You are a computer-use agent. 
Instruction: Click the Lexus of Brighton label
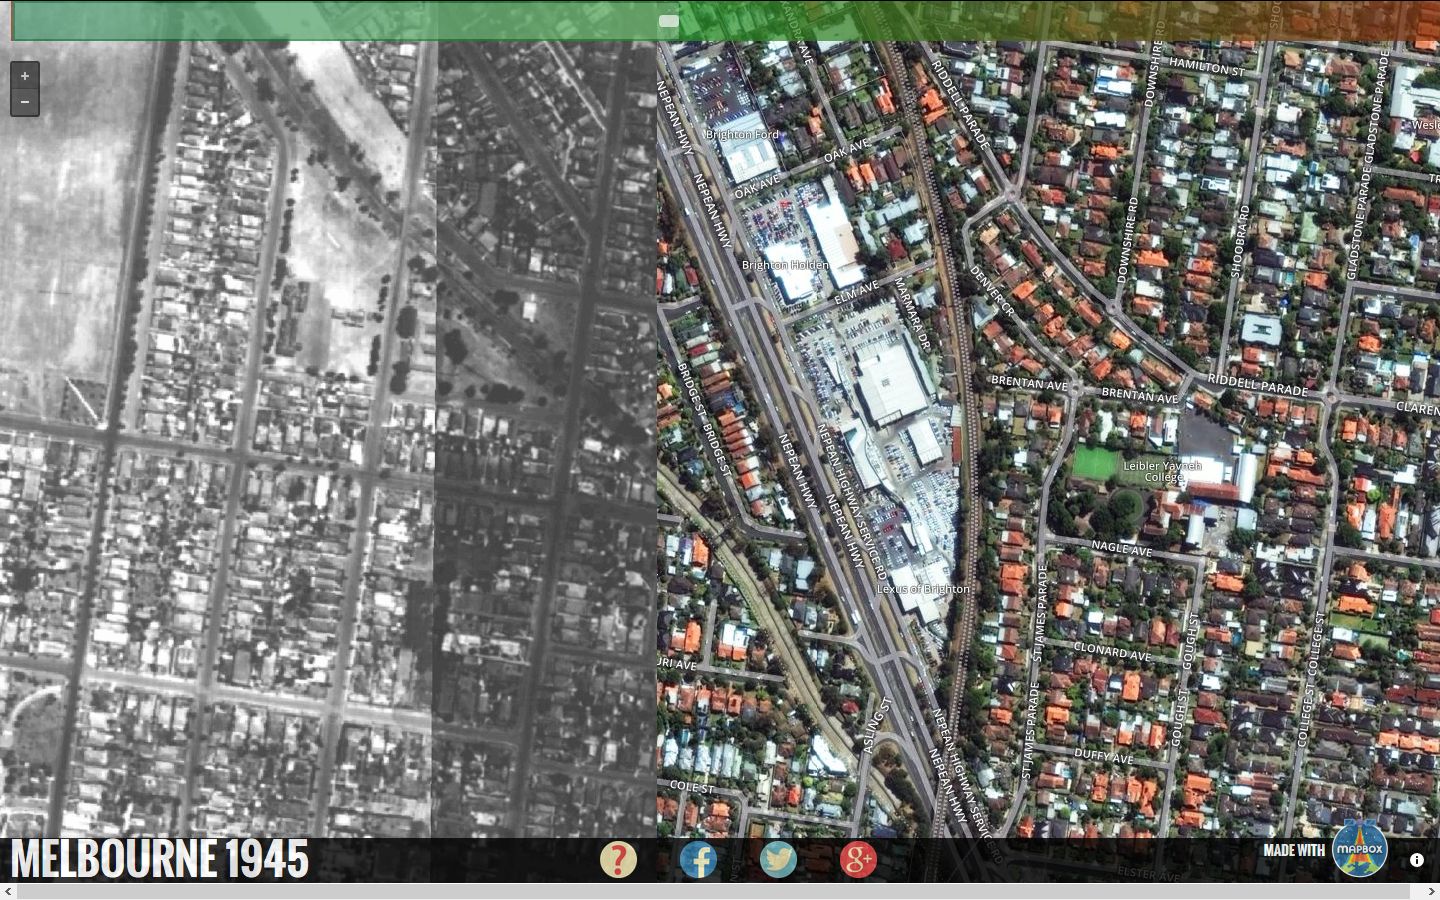[x=923, y=589]
